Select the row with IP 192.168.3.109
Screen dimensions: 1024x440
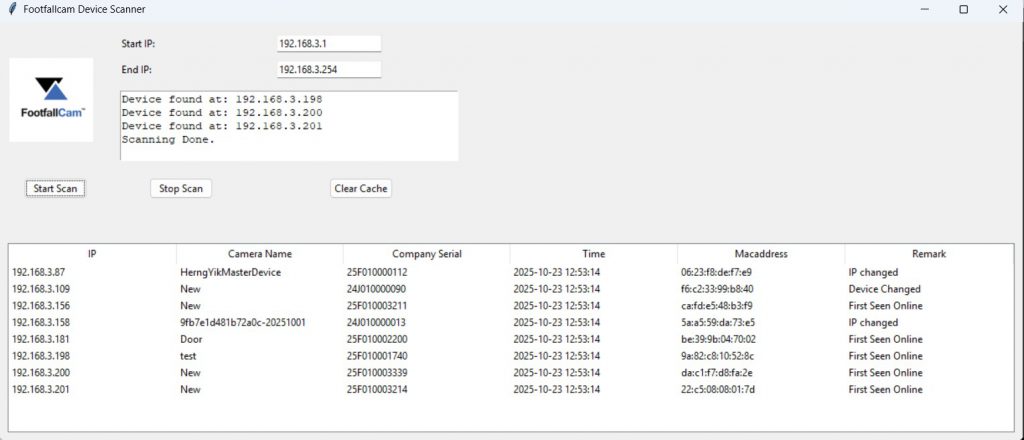click(x=40, y=289)
